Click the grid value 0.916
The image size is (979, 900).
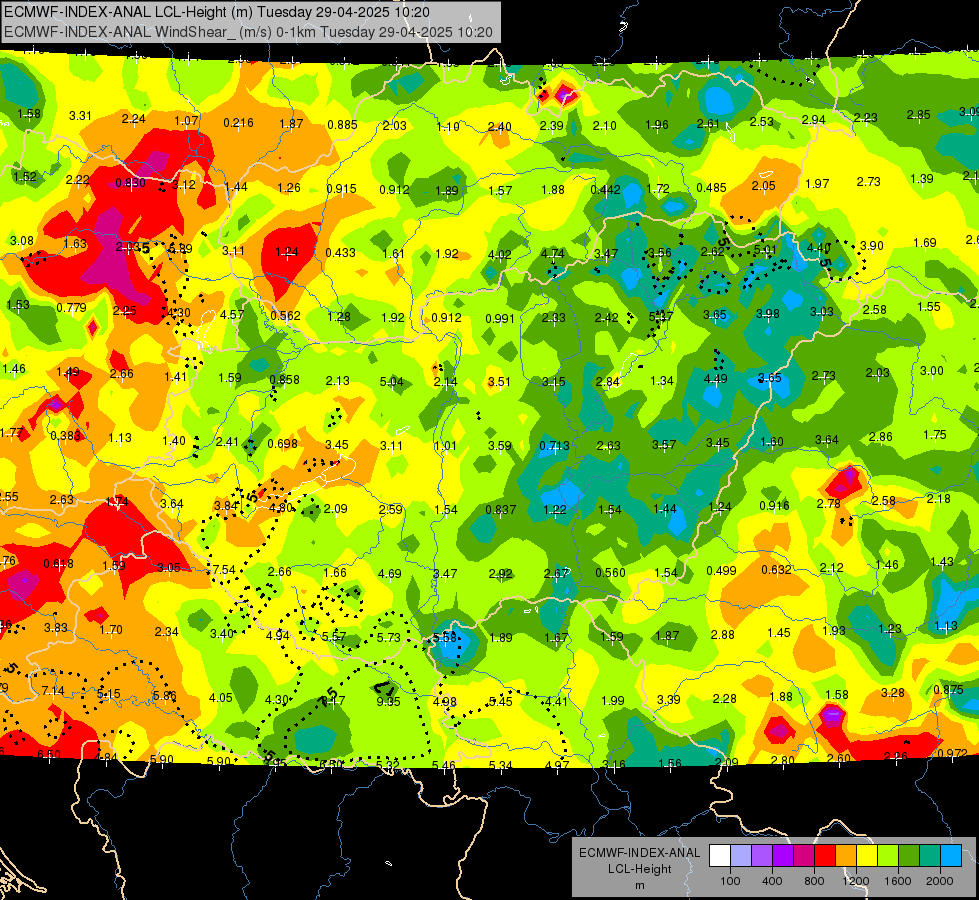coord(774,506)
